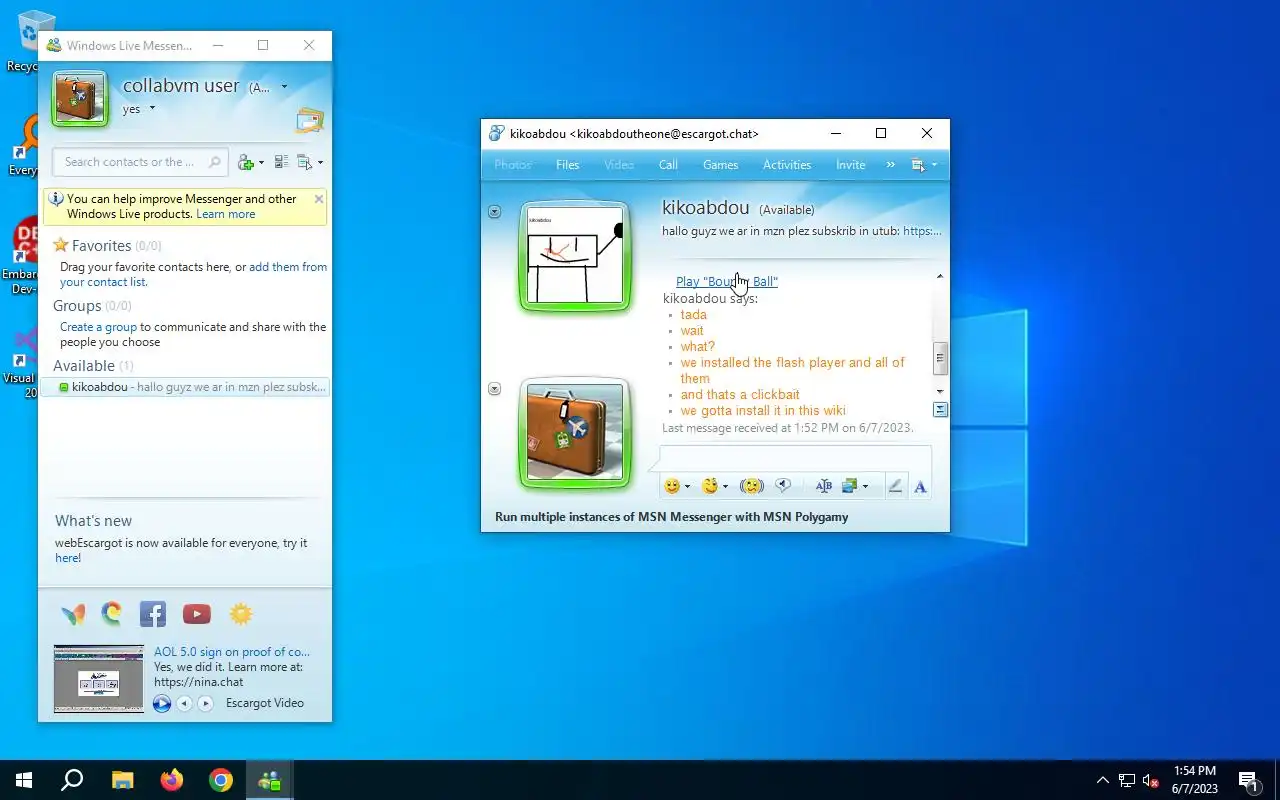This screenshot has width=1280, height=800.
Task: Open the wink picker in chat toolbar
Action: coord(710,486)
